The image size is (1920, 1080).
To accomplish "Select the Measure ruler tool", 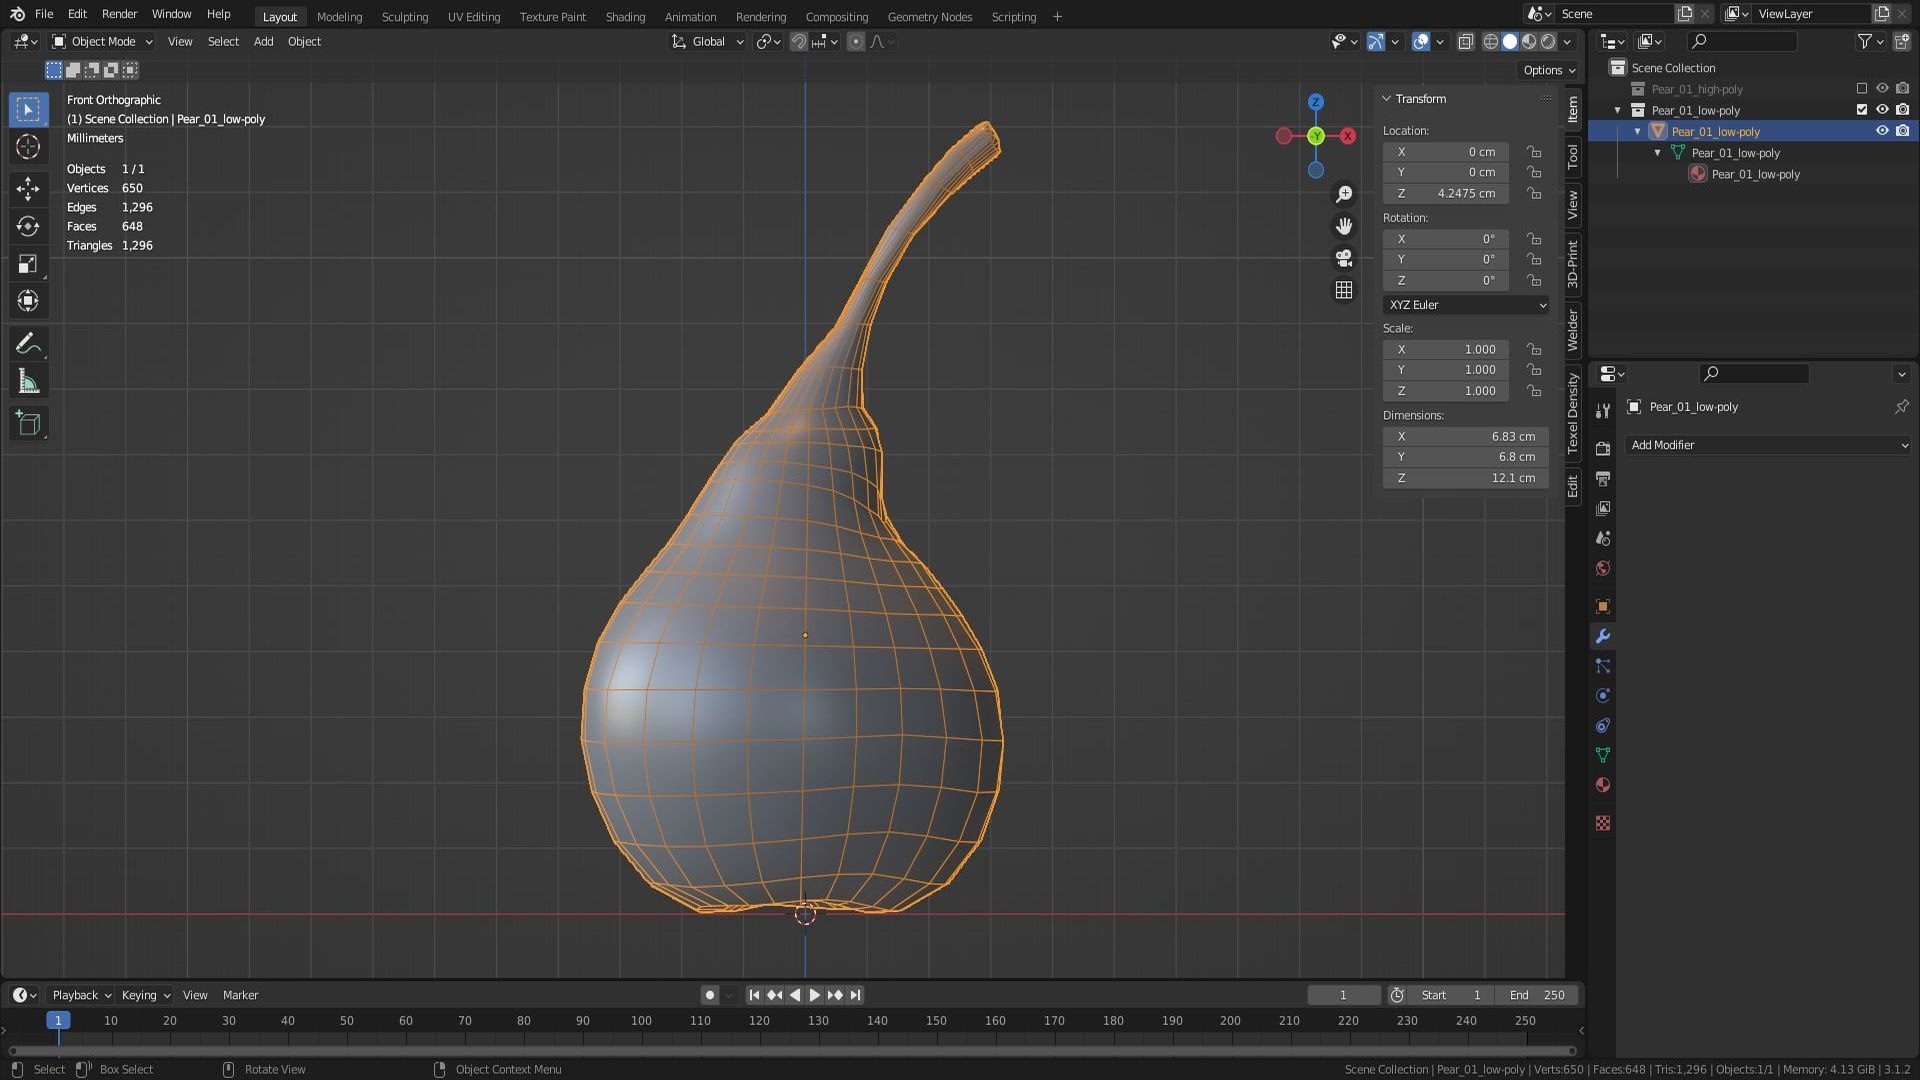I will 28,382.
